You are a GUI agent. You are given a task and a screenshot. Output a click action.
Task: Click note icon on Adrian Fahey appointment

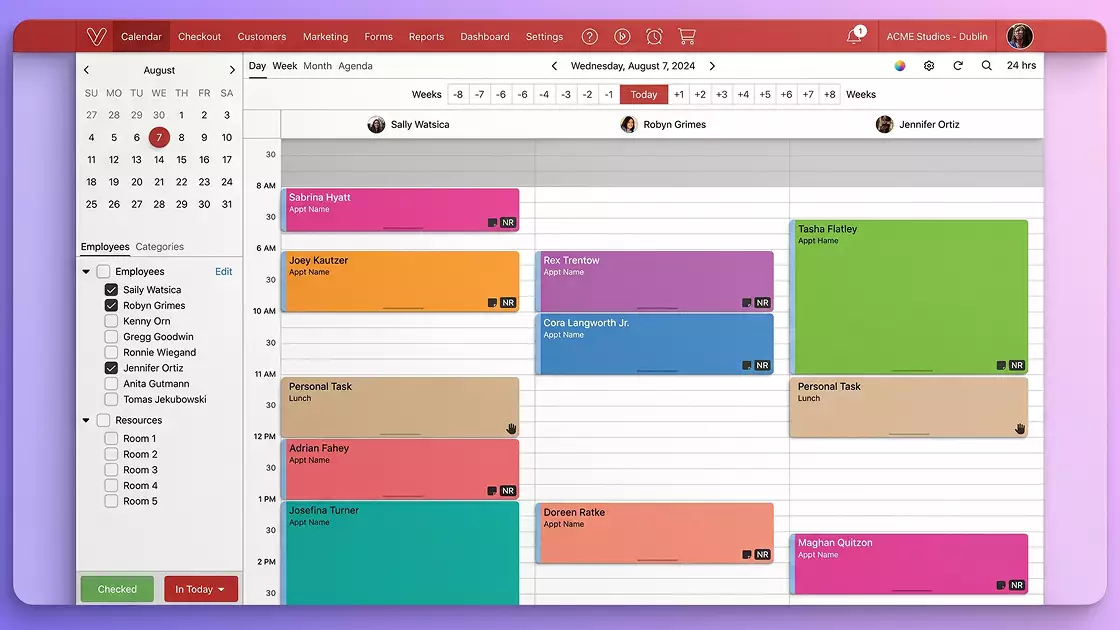click(x=492, y=491)
